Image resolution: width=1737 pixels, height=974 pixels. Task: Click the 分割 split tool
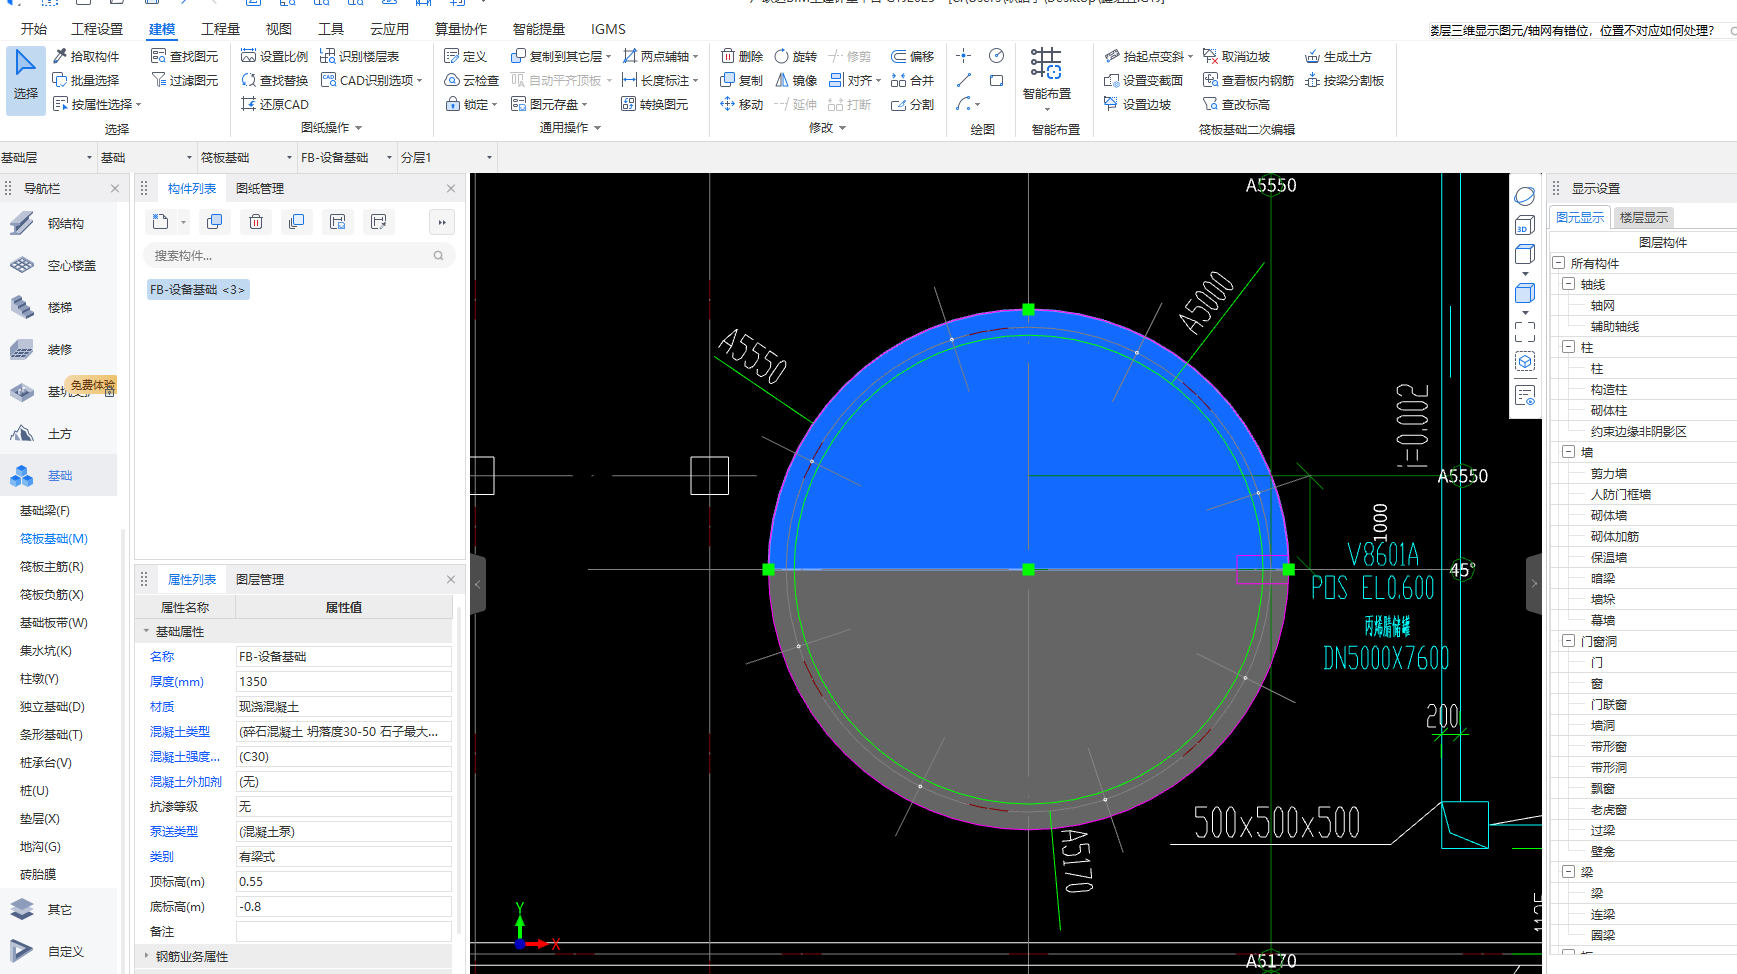coord(912,104)
